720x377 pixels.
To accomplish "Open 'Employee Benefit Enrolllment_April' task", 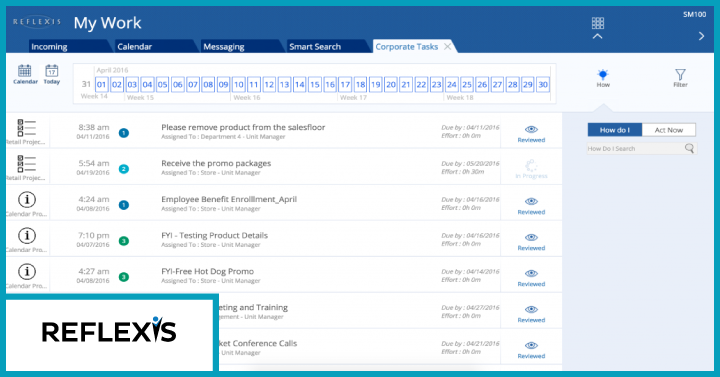I will 229,199.
